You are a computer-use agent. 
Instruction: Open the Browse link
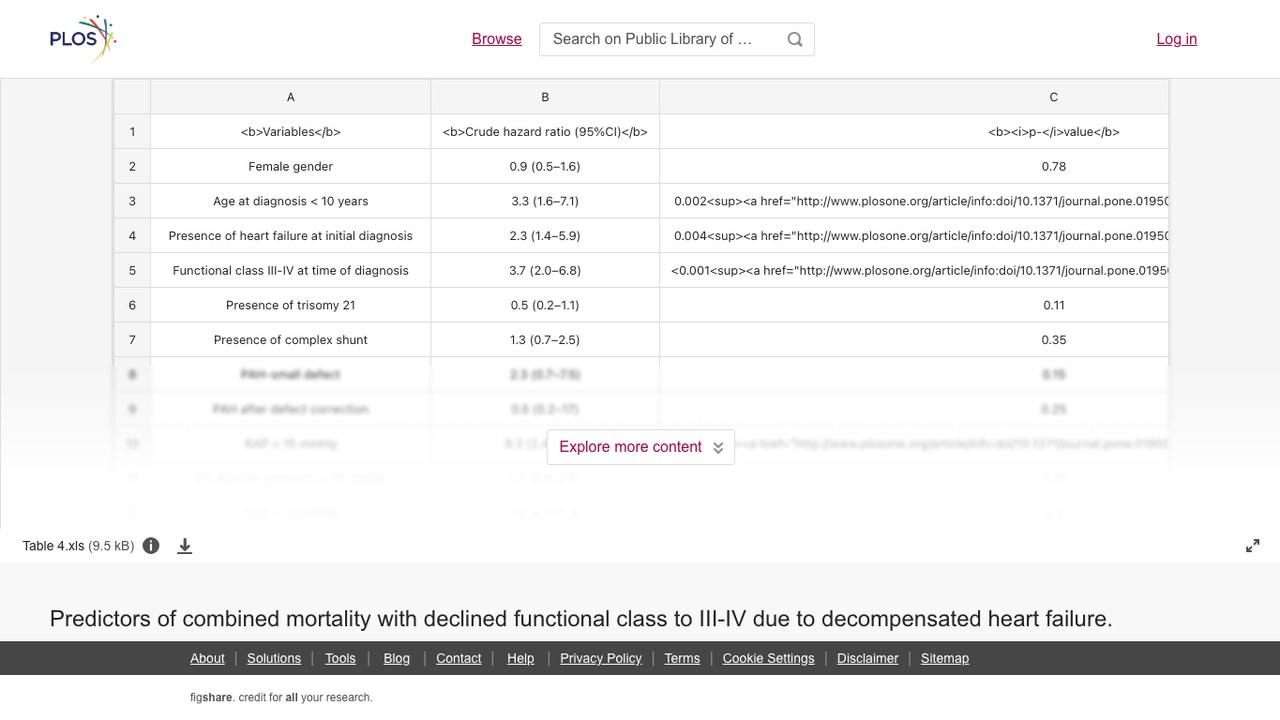click(497, 39)
